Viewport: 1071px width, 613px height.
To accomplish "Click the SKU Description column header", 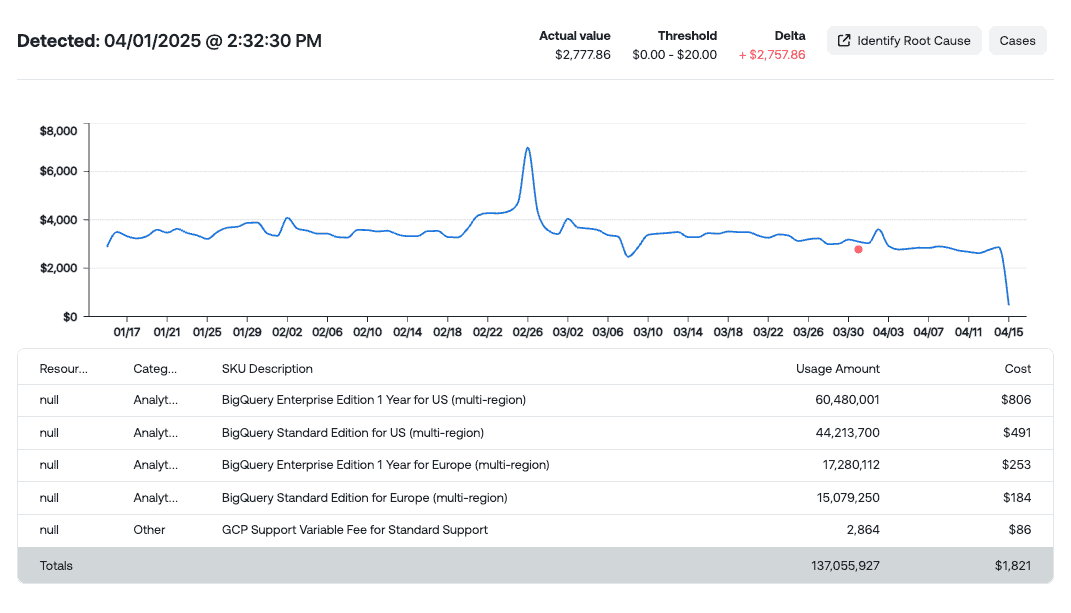I will (x=266, y=368).
